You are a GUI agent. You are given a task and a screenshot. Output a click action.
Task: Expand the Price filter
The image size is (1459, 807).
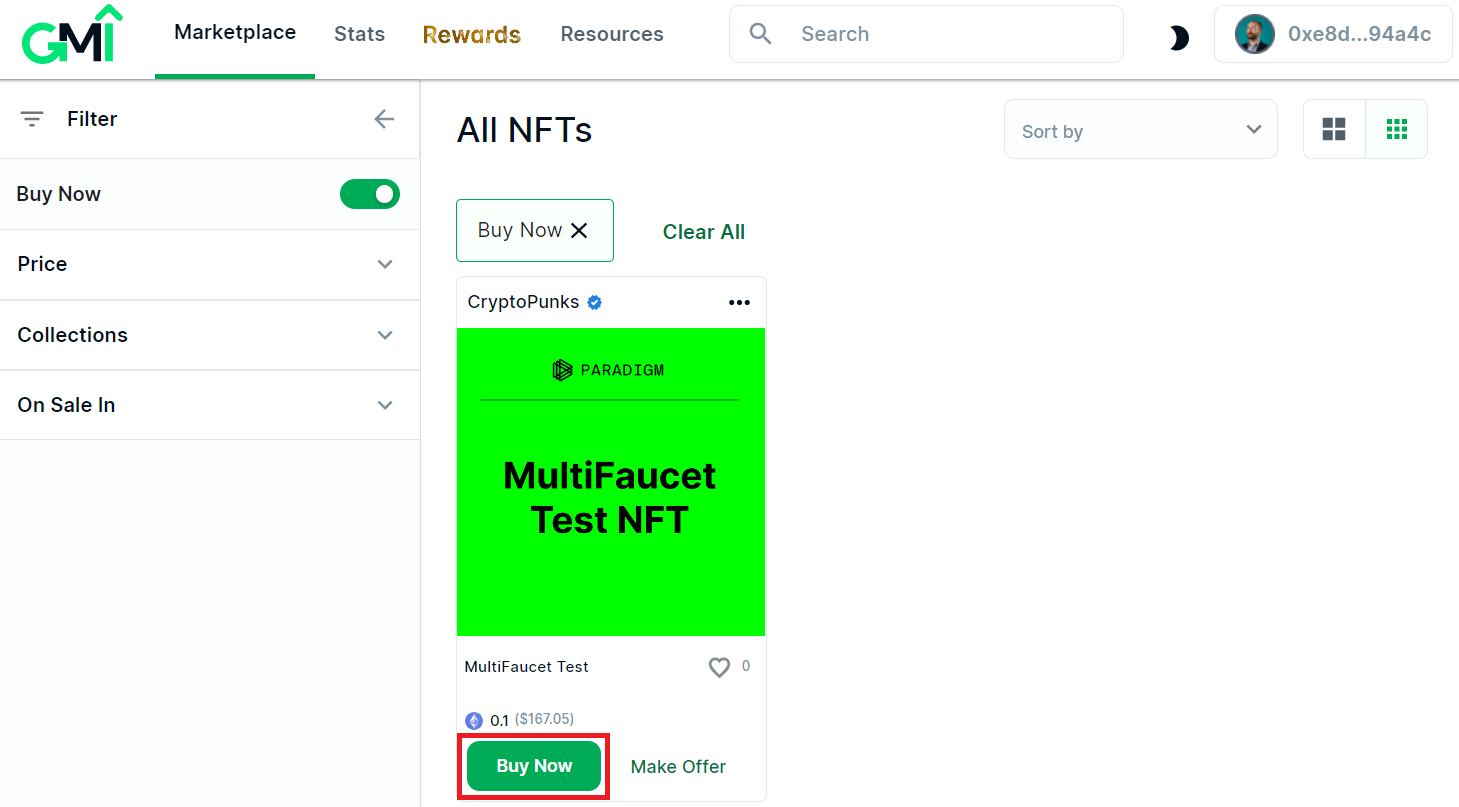point(210,264)
